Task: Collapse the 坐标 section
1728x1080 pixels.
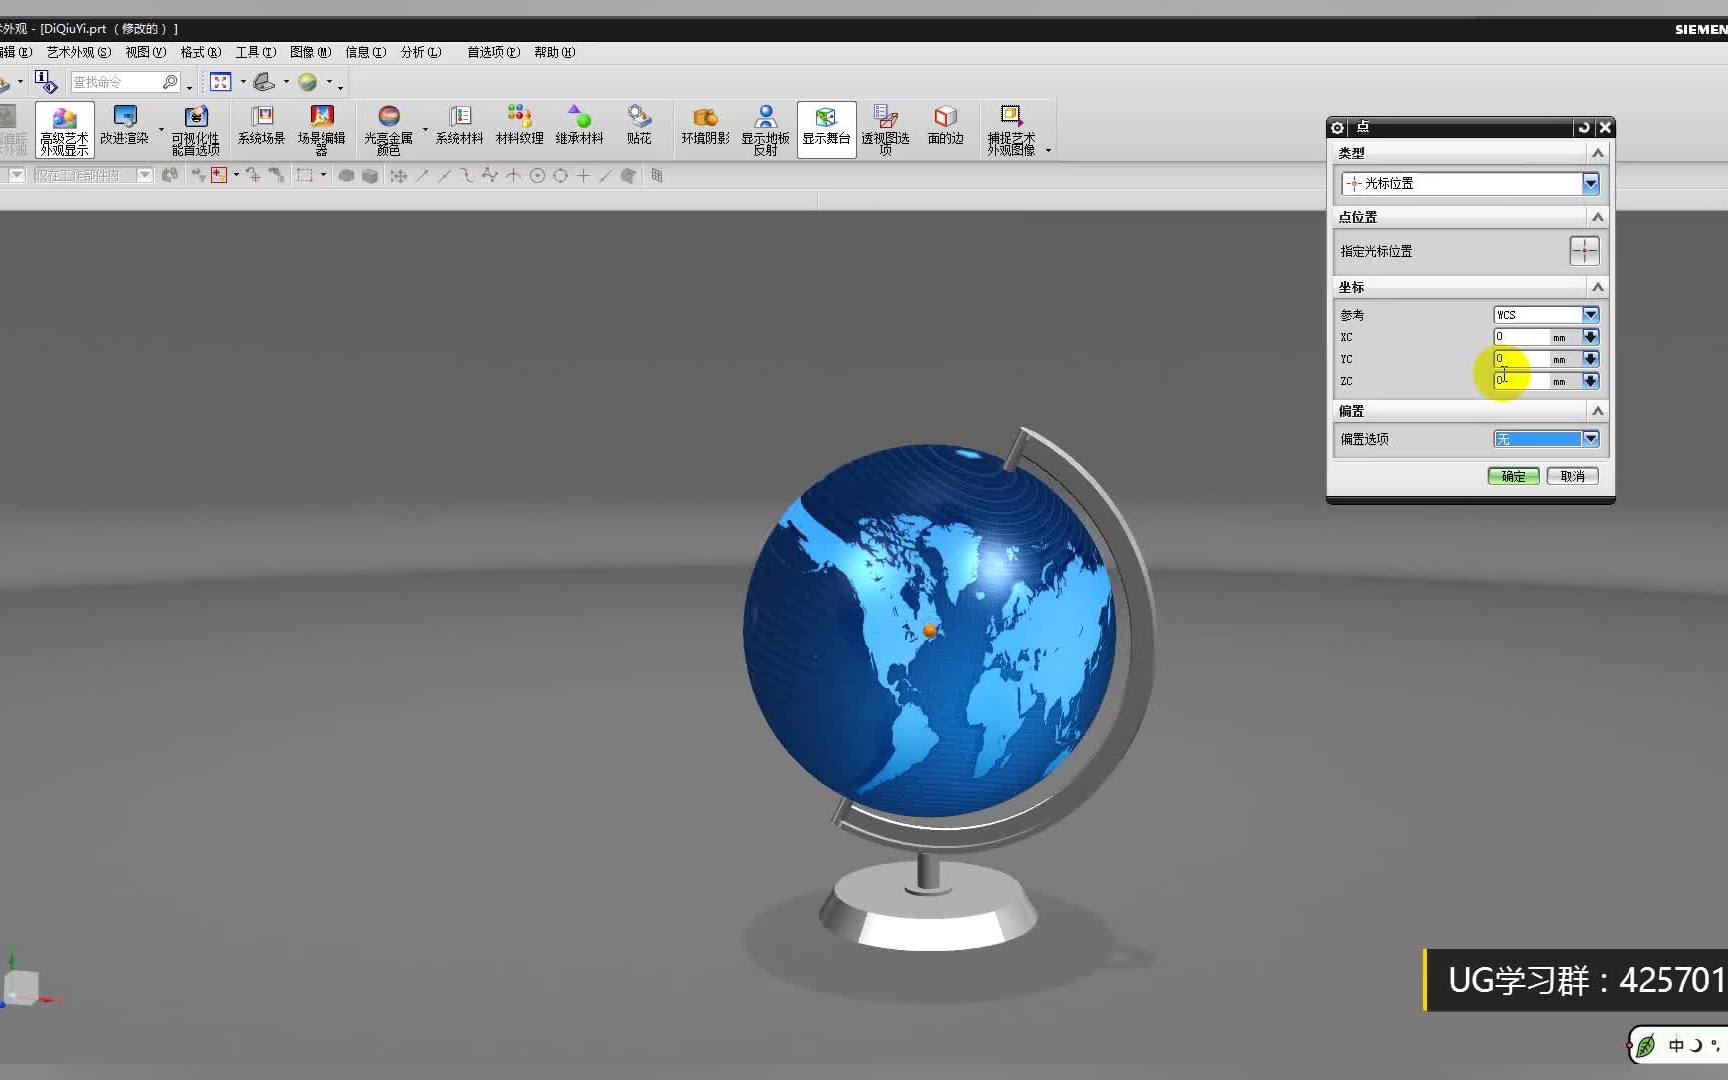Action: pyautogui.click(x=1597, y=287)
